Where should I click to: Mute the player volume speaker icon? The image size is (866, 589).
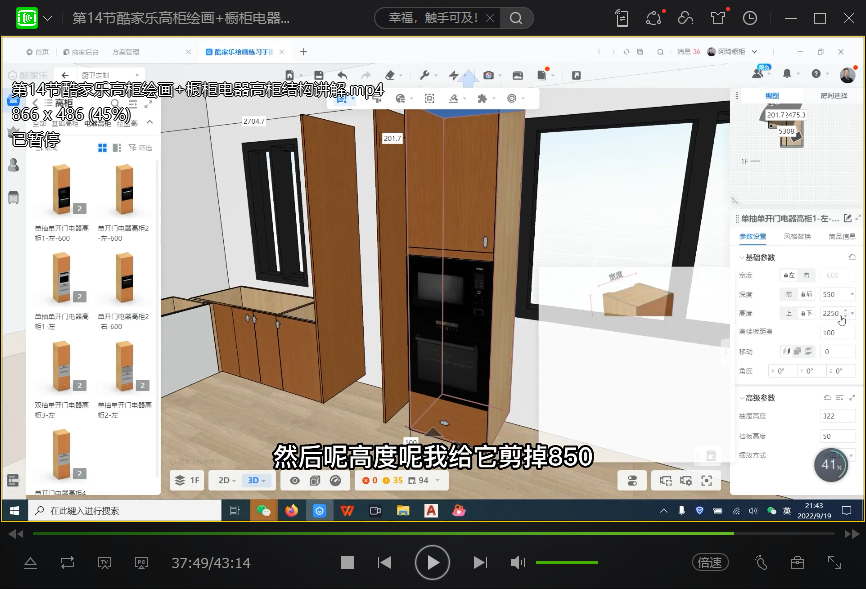517,563
